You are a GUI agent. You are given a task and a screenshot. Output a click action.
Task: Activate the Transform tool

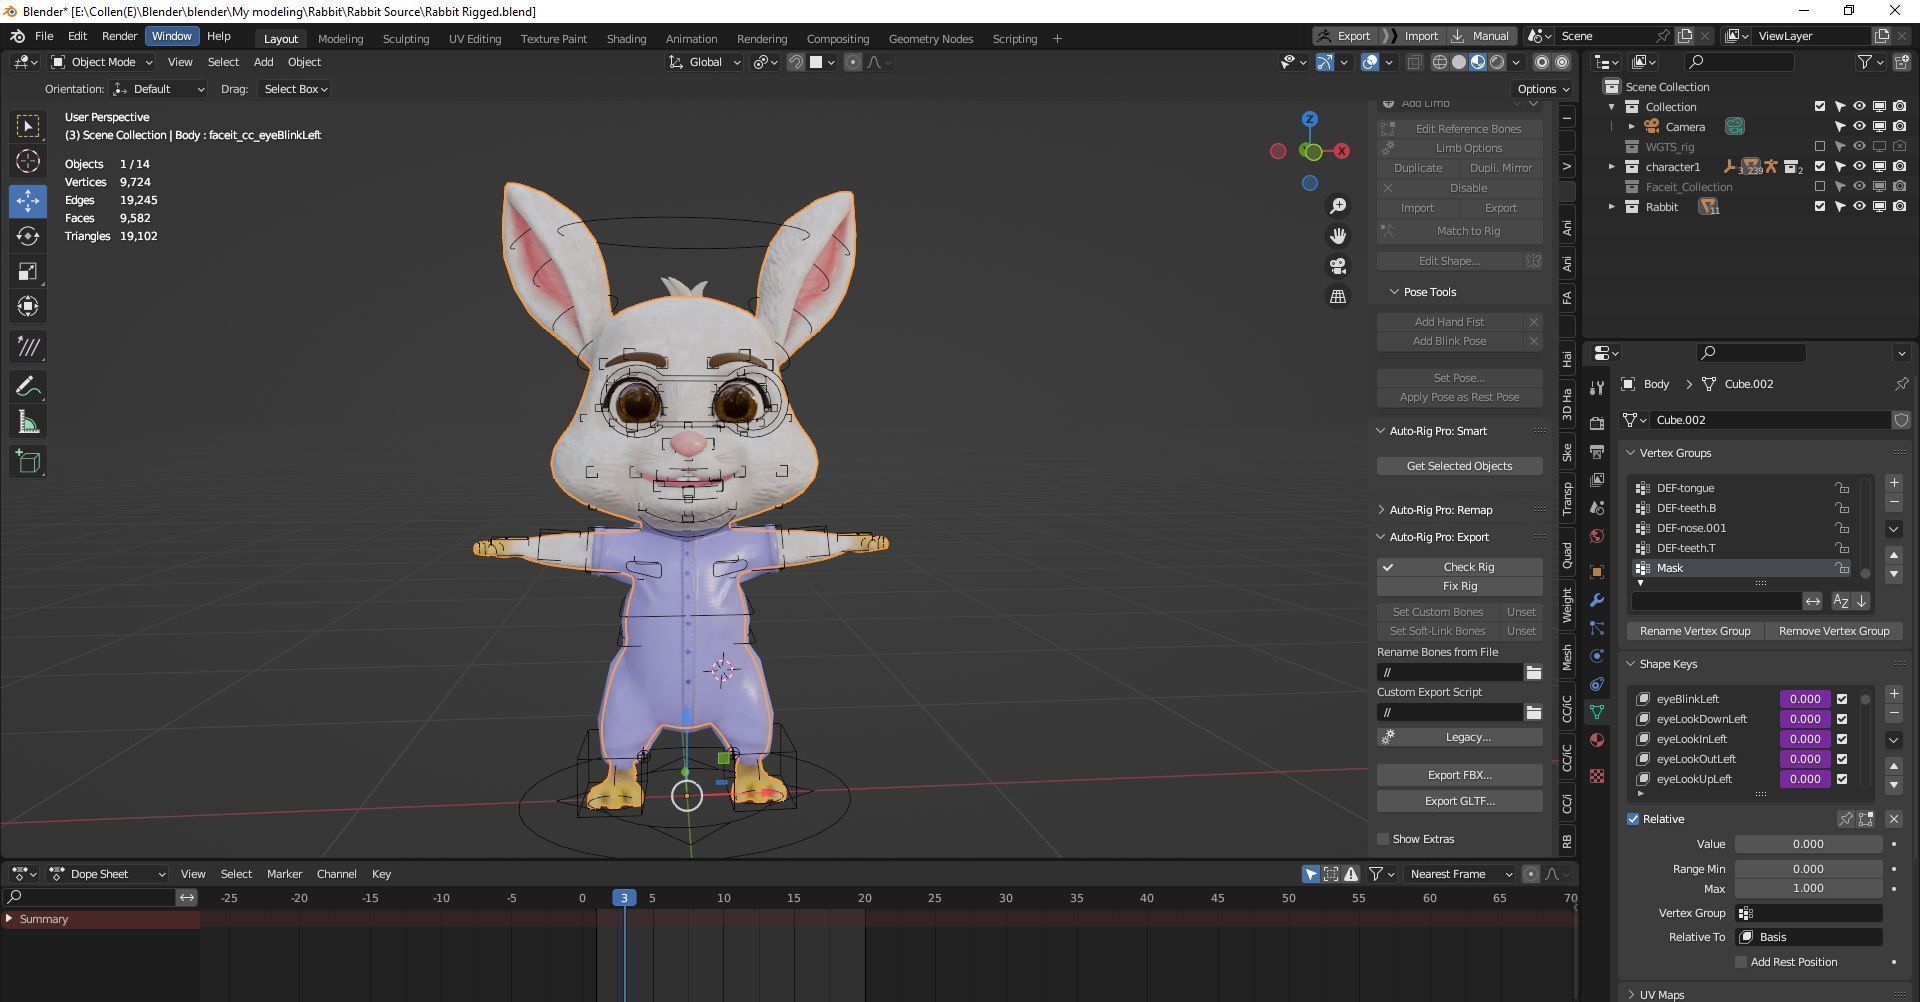pyautogui.click(x=28, y=306)
